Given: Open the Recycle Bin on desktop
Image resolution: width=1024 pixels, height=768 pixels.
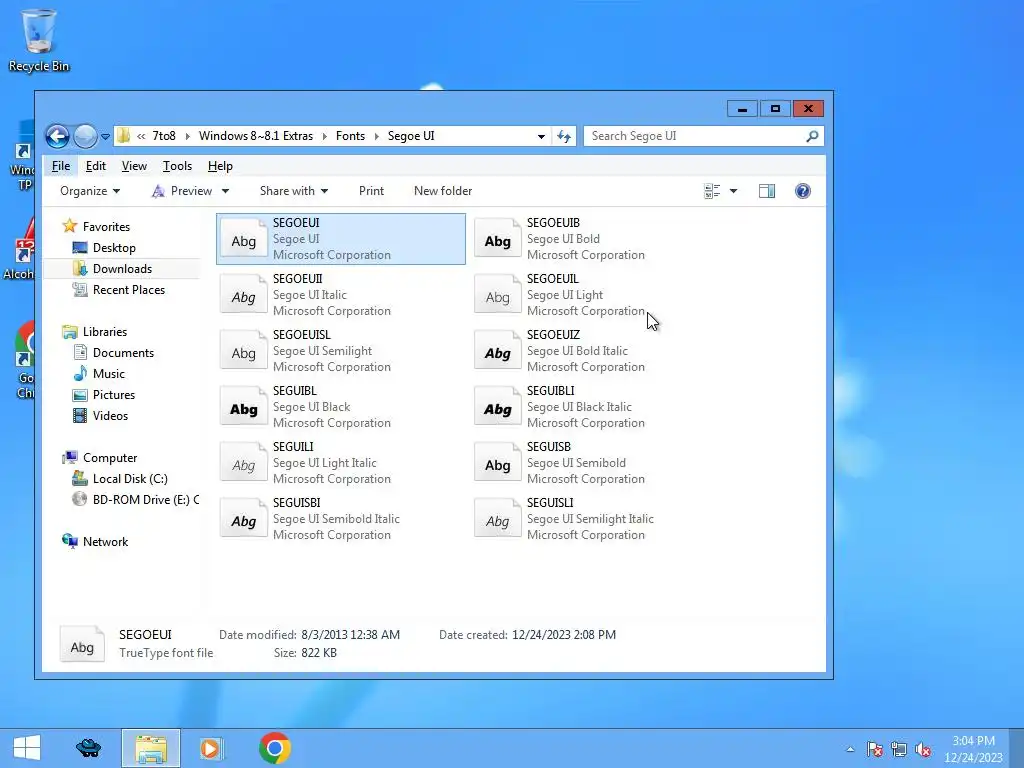Looking at the screenshot, I should click(39, 40).
